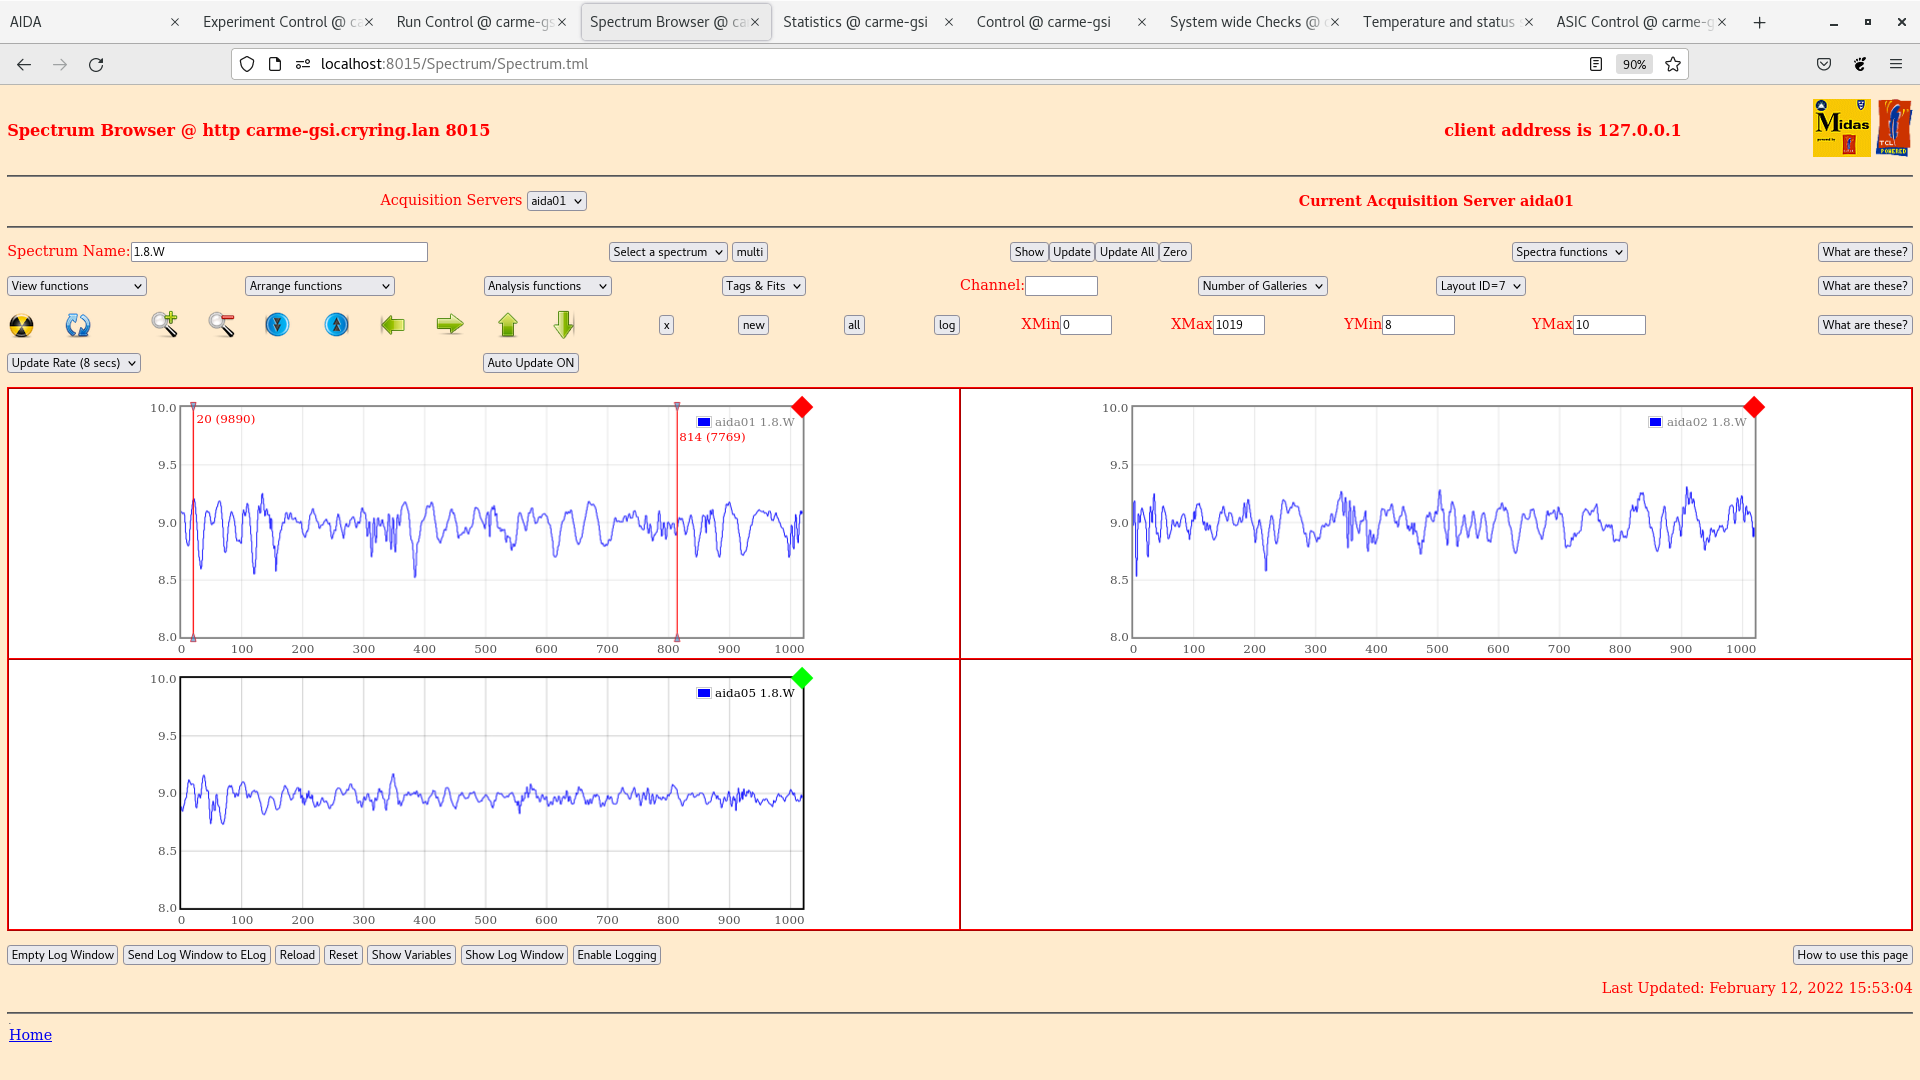The height and width of the screenshot is (1080, 1920).
Task: Toggle the multi spectrum button
Action: click(x=749, y=252)
